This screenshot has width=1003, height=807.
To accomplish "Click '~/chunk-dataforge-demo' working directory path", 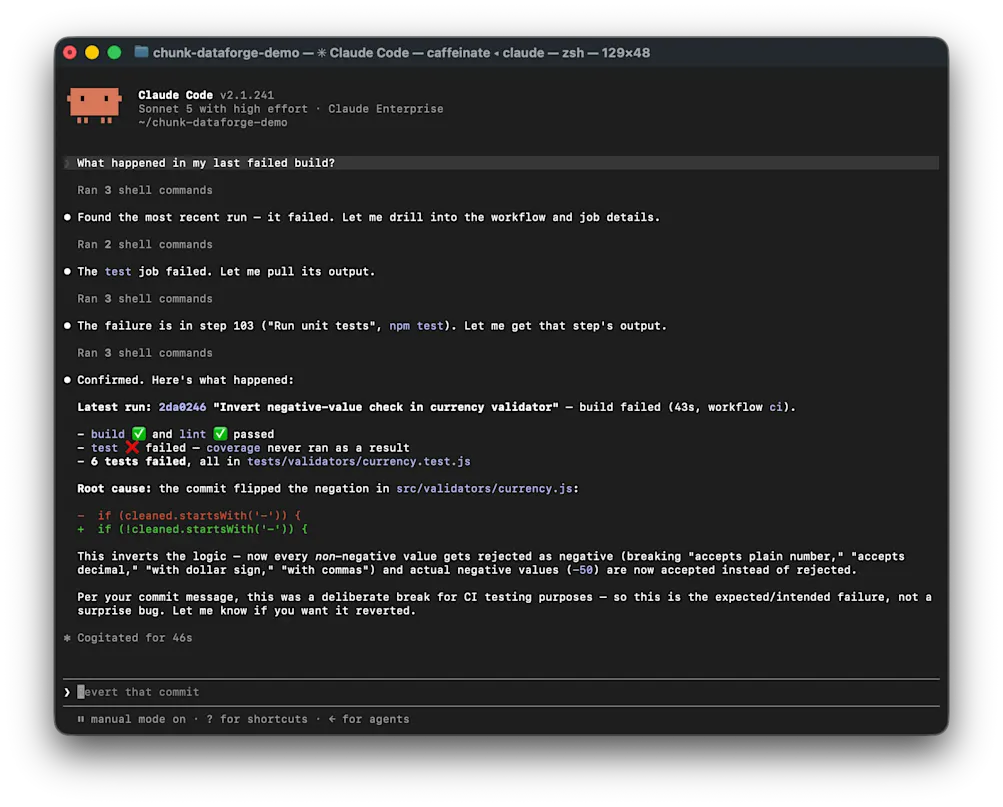I will [x=213, y=122].
